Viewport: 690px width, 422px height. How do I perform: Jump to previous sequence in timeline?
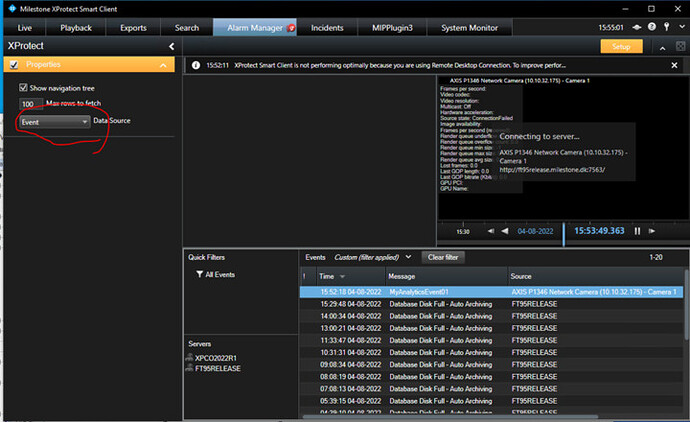[x=491, y=231]
